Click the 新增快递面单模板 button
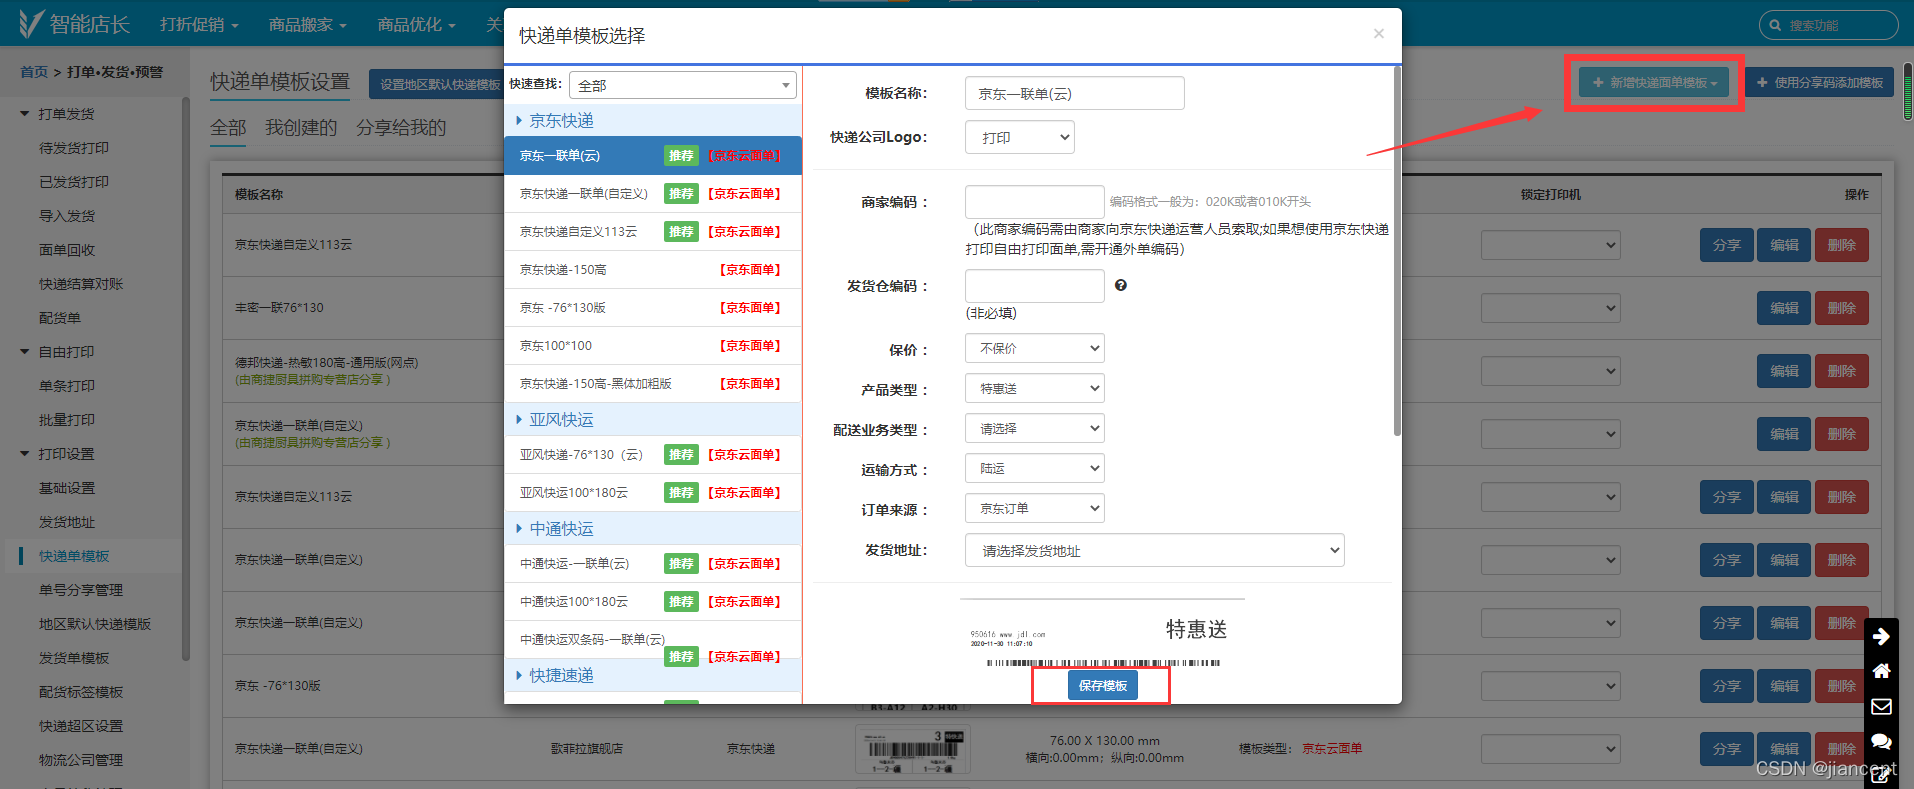 1654,83
